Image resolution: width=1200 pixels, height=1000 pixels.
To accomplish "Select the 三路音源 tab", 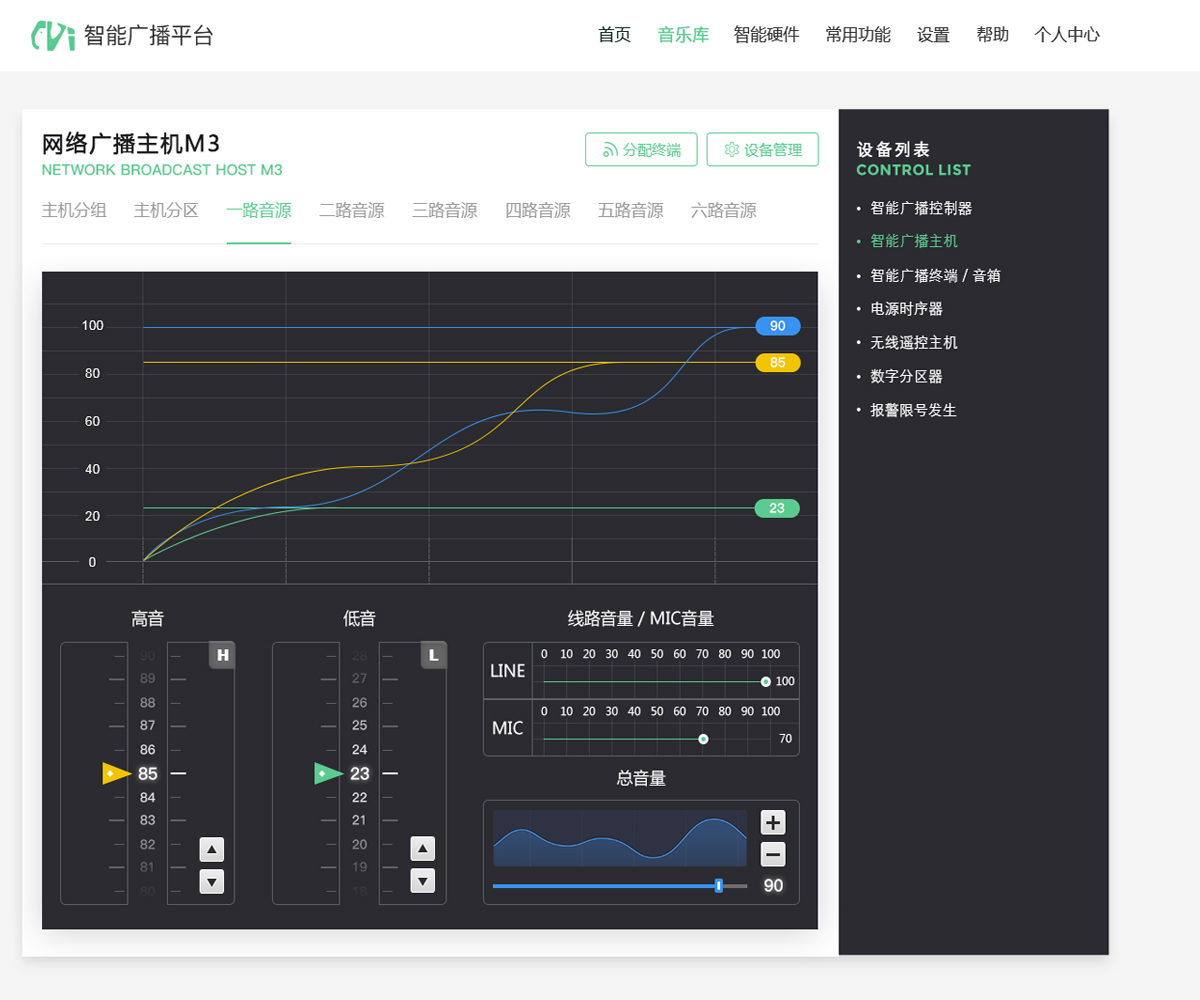I will click(445, 211).
